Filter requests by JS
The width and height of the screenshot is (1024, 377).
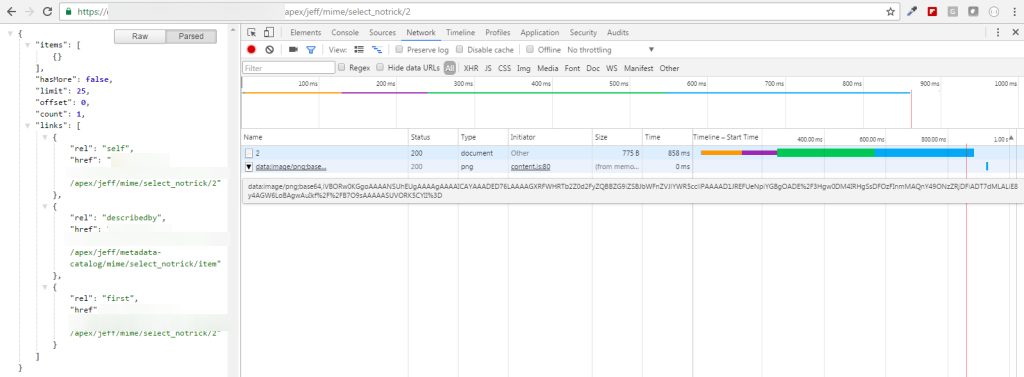(488, 68)
